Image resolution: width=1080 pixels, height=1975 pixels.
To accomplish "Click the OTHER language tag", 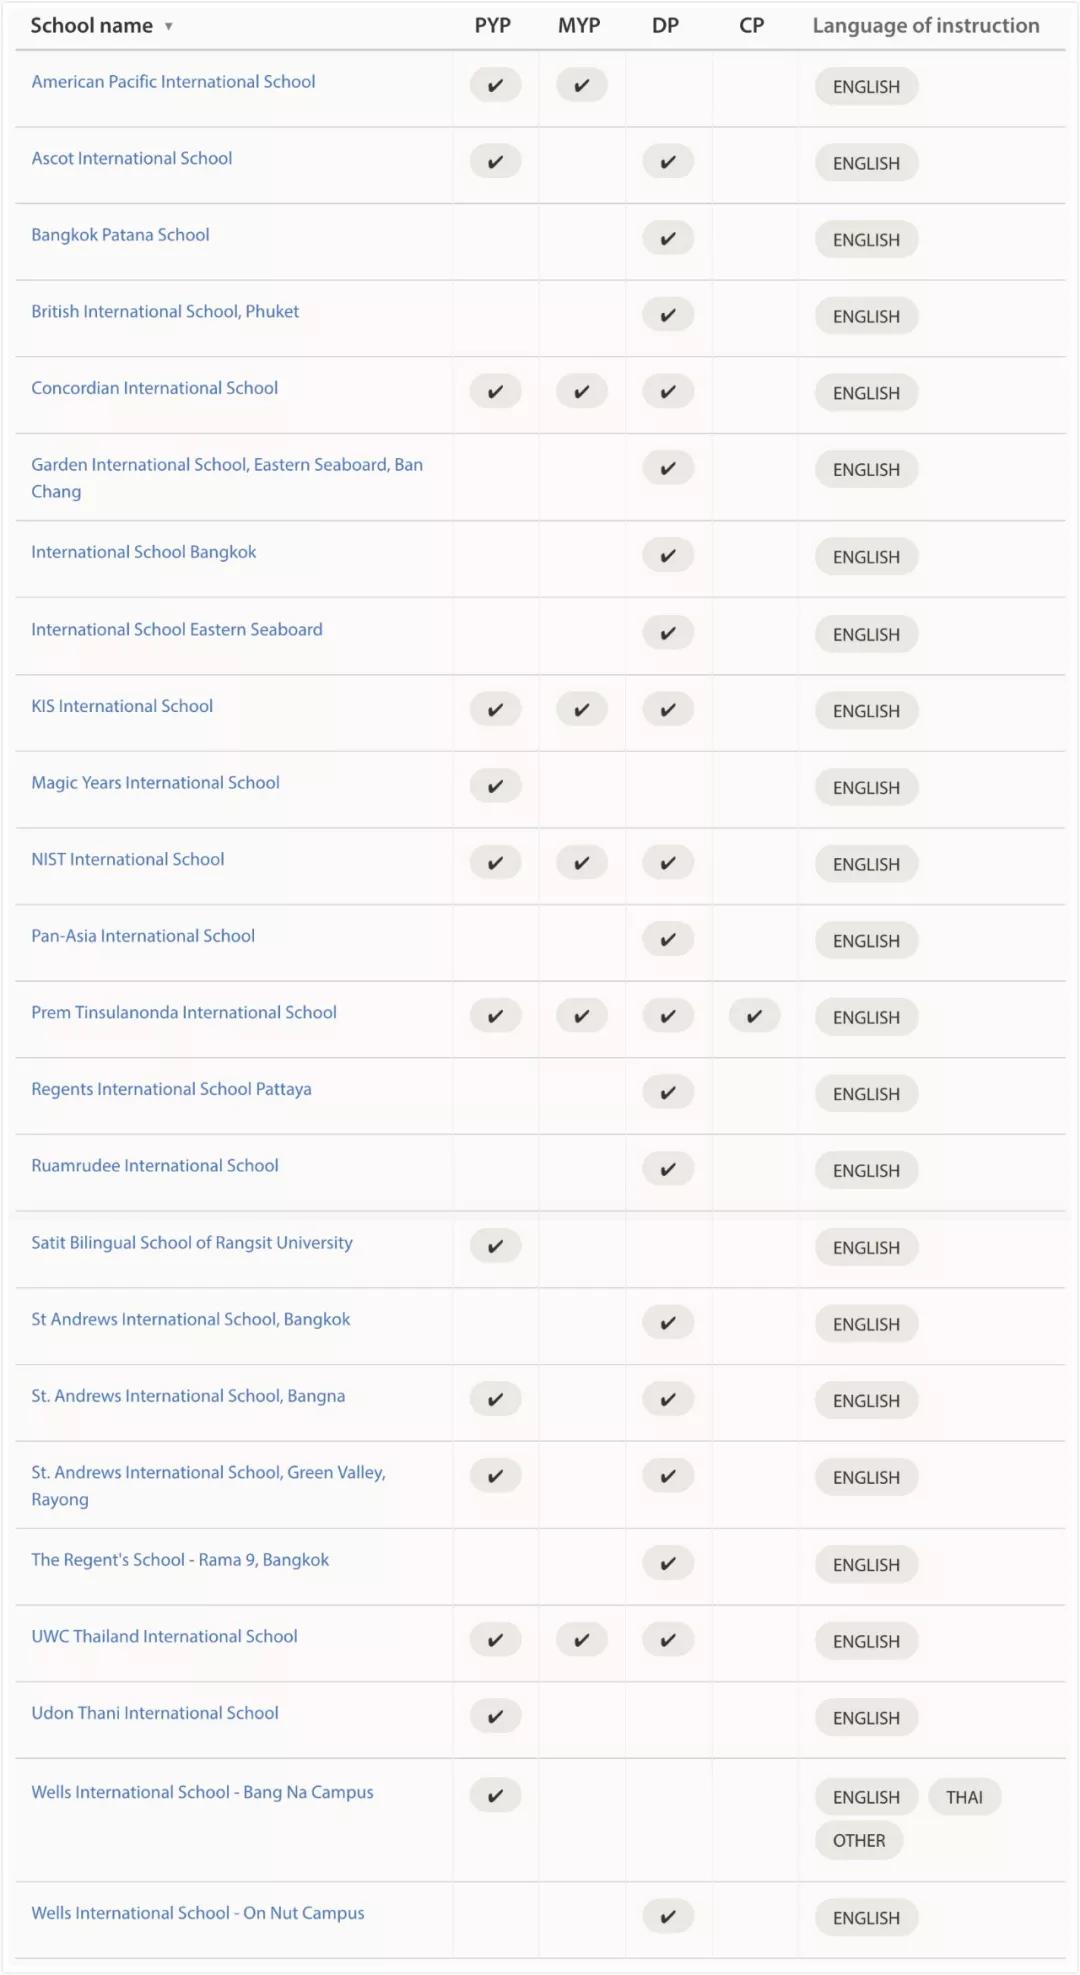I will (859, 1840).
